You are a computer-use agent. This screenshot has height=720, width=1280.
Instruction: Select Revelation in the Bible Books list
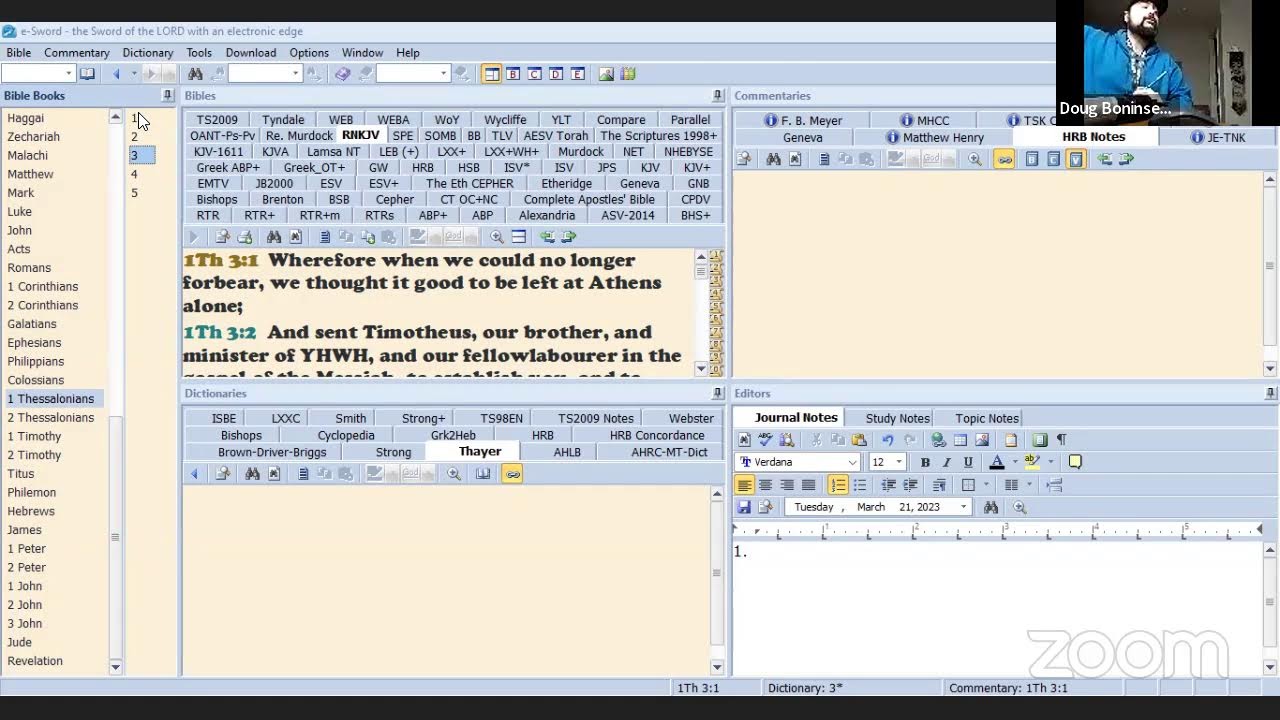pos(35,661)
